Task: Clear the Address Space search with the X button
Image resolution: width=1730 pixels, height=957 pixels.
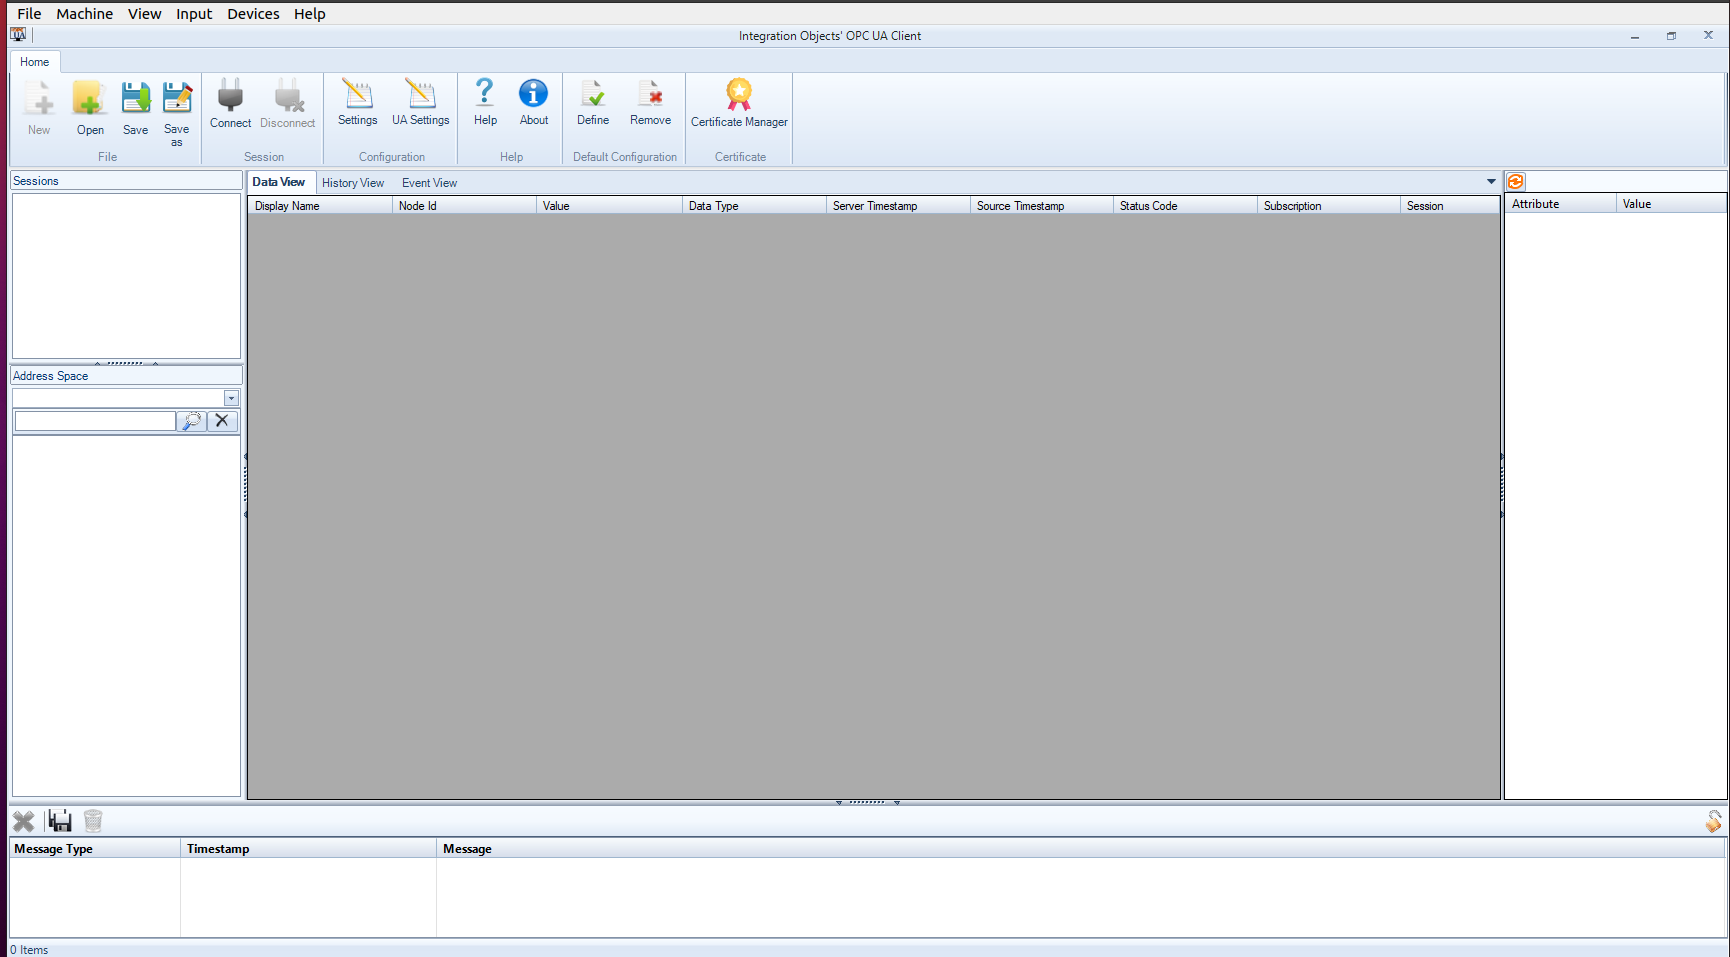Action: click(222, 421)
